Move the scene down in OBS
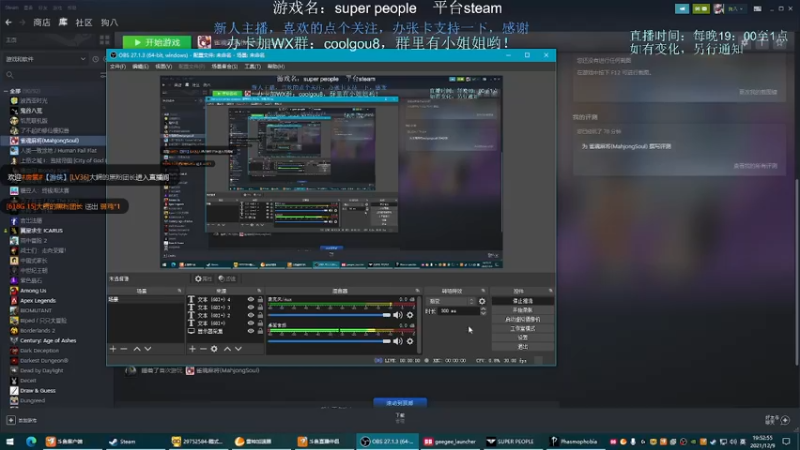 [148, 349]
